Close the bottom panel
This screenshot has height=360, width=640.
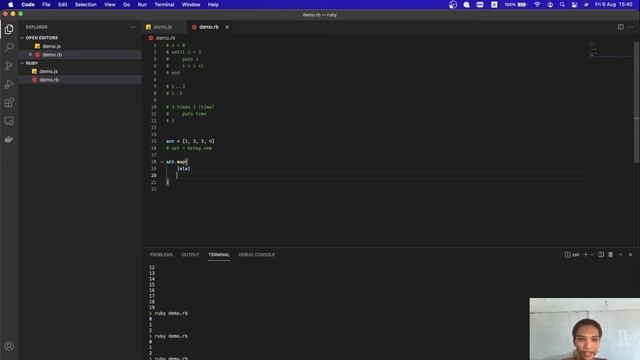point(630,254)
